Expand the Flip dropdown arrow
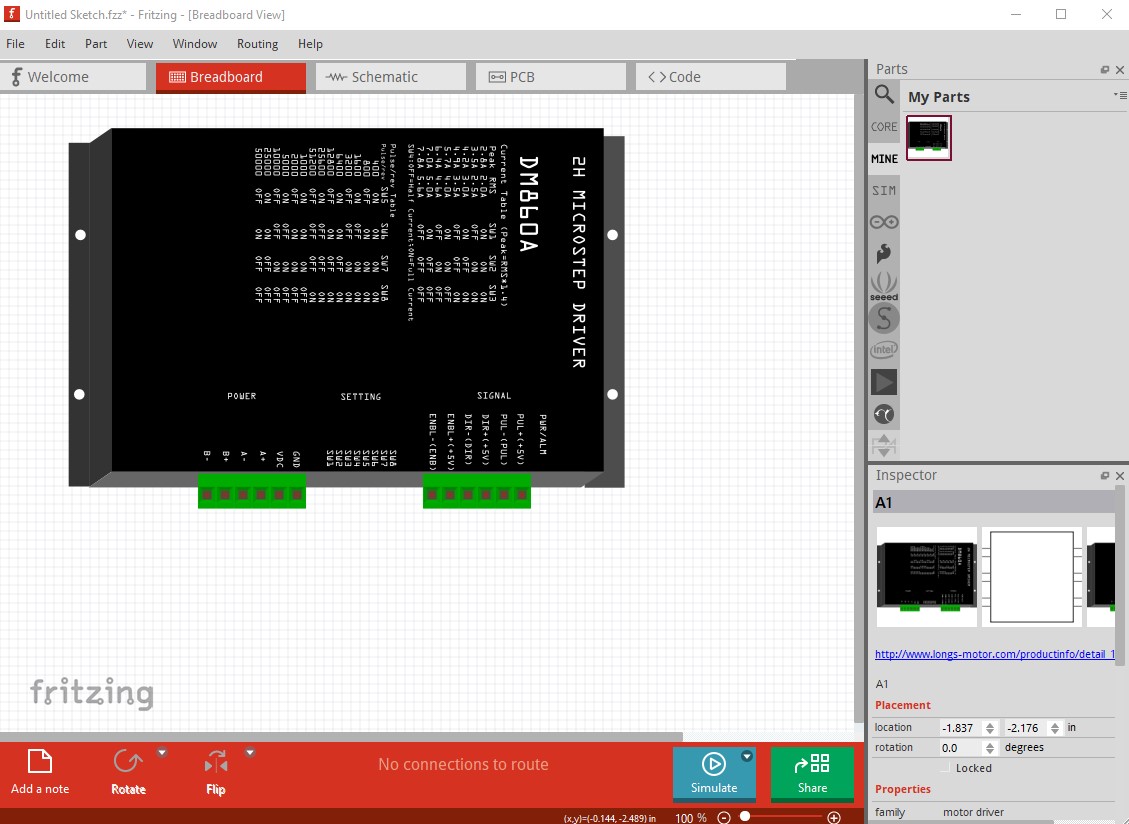 (x=250, y=753)
